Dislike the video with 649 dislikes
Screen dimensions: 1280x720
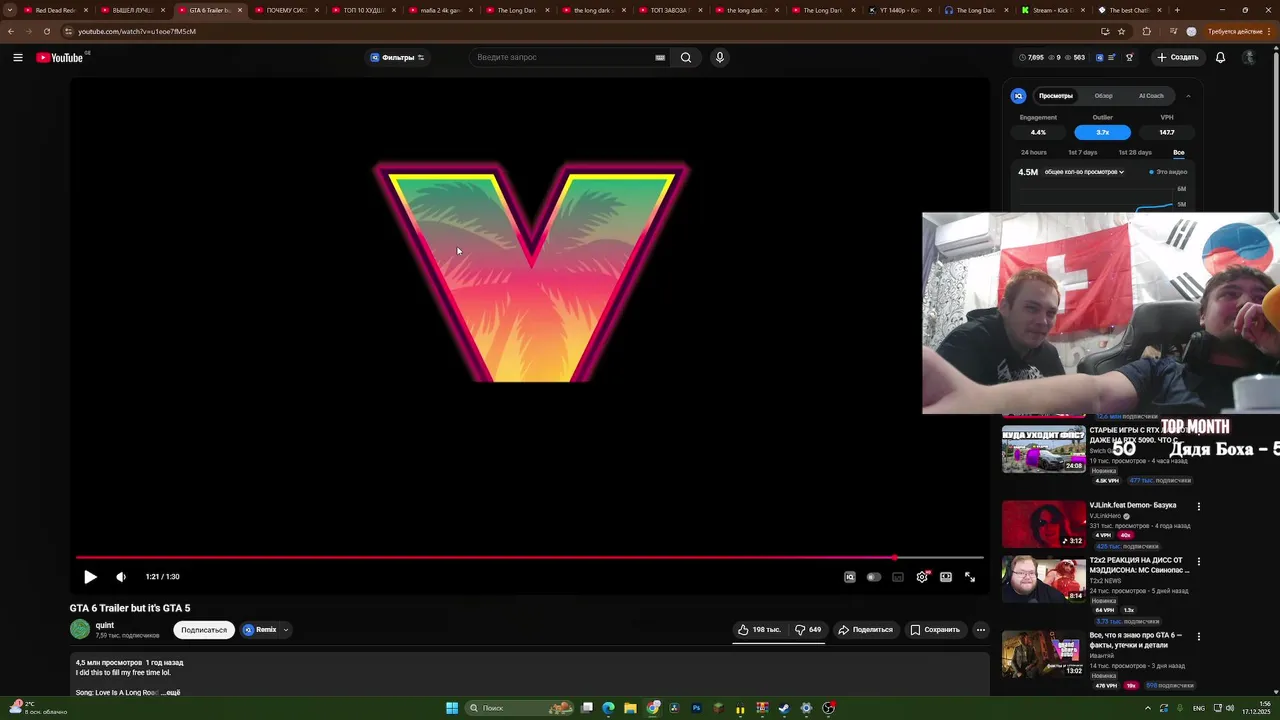coord(807,630)
